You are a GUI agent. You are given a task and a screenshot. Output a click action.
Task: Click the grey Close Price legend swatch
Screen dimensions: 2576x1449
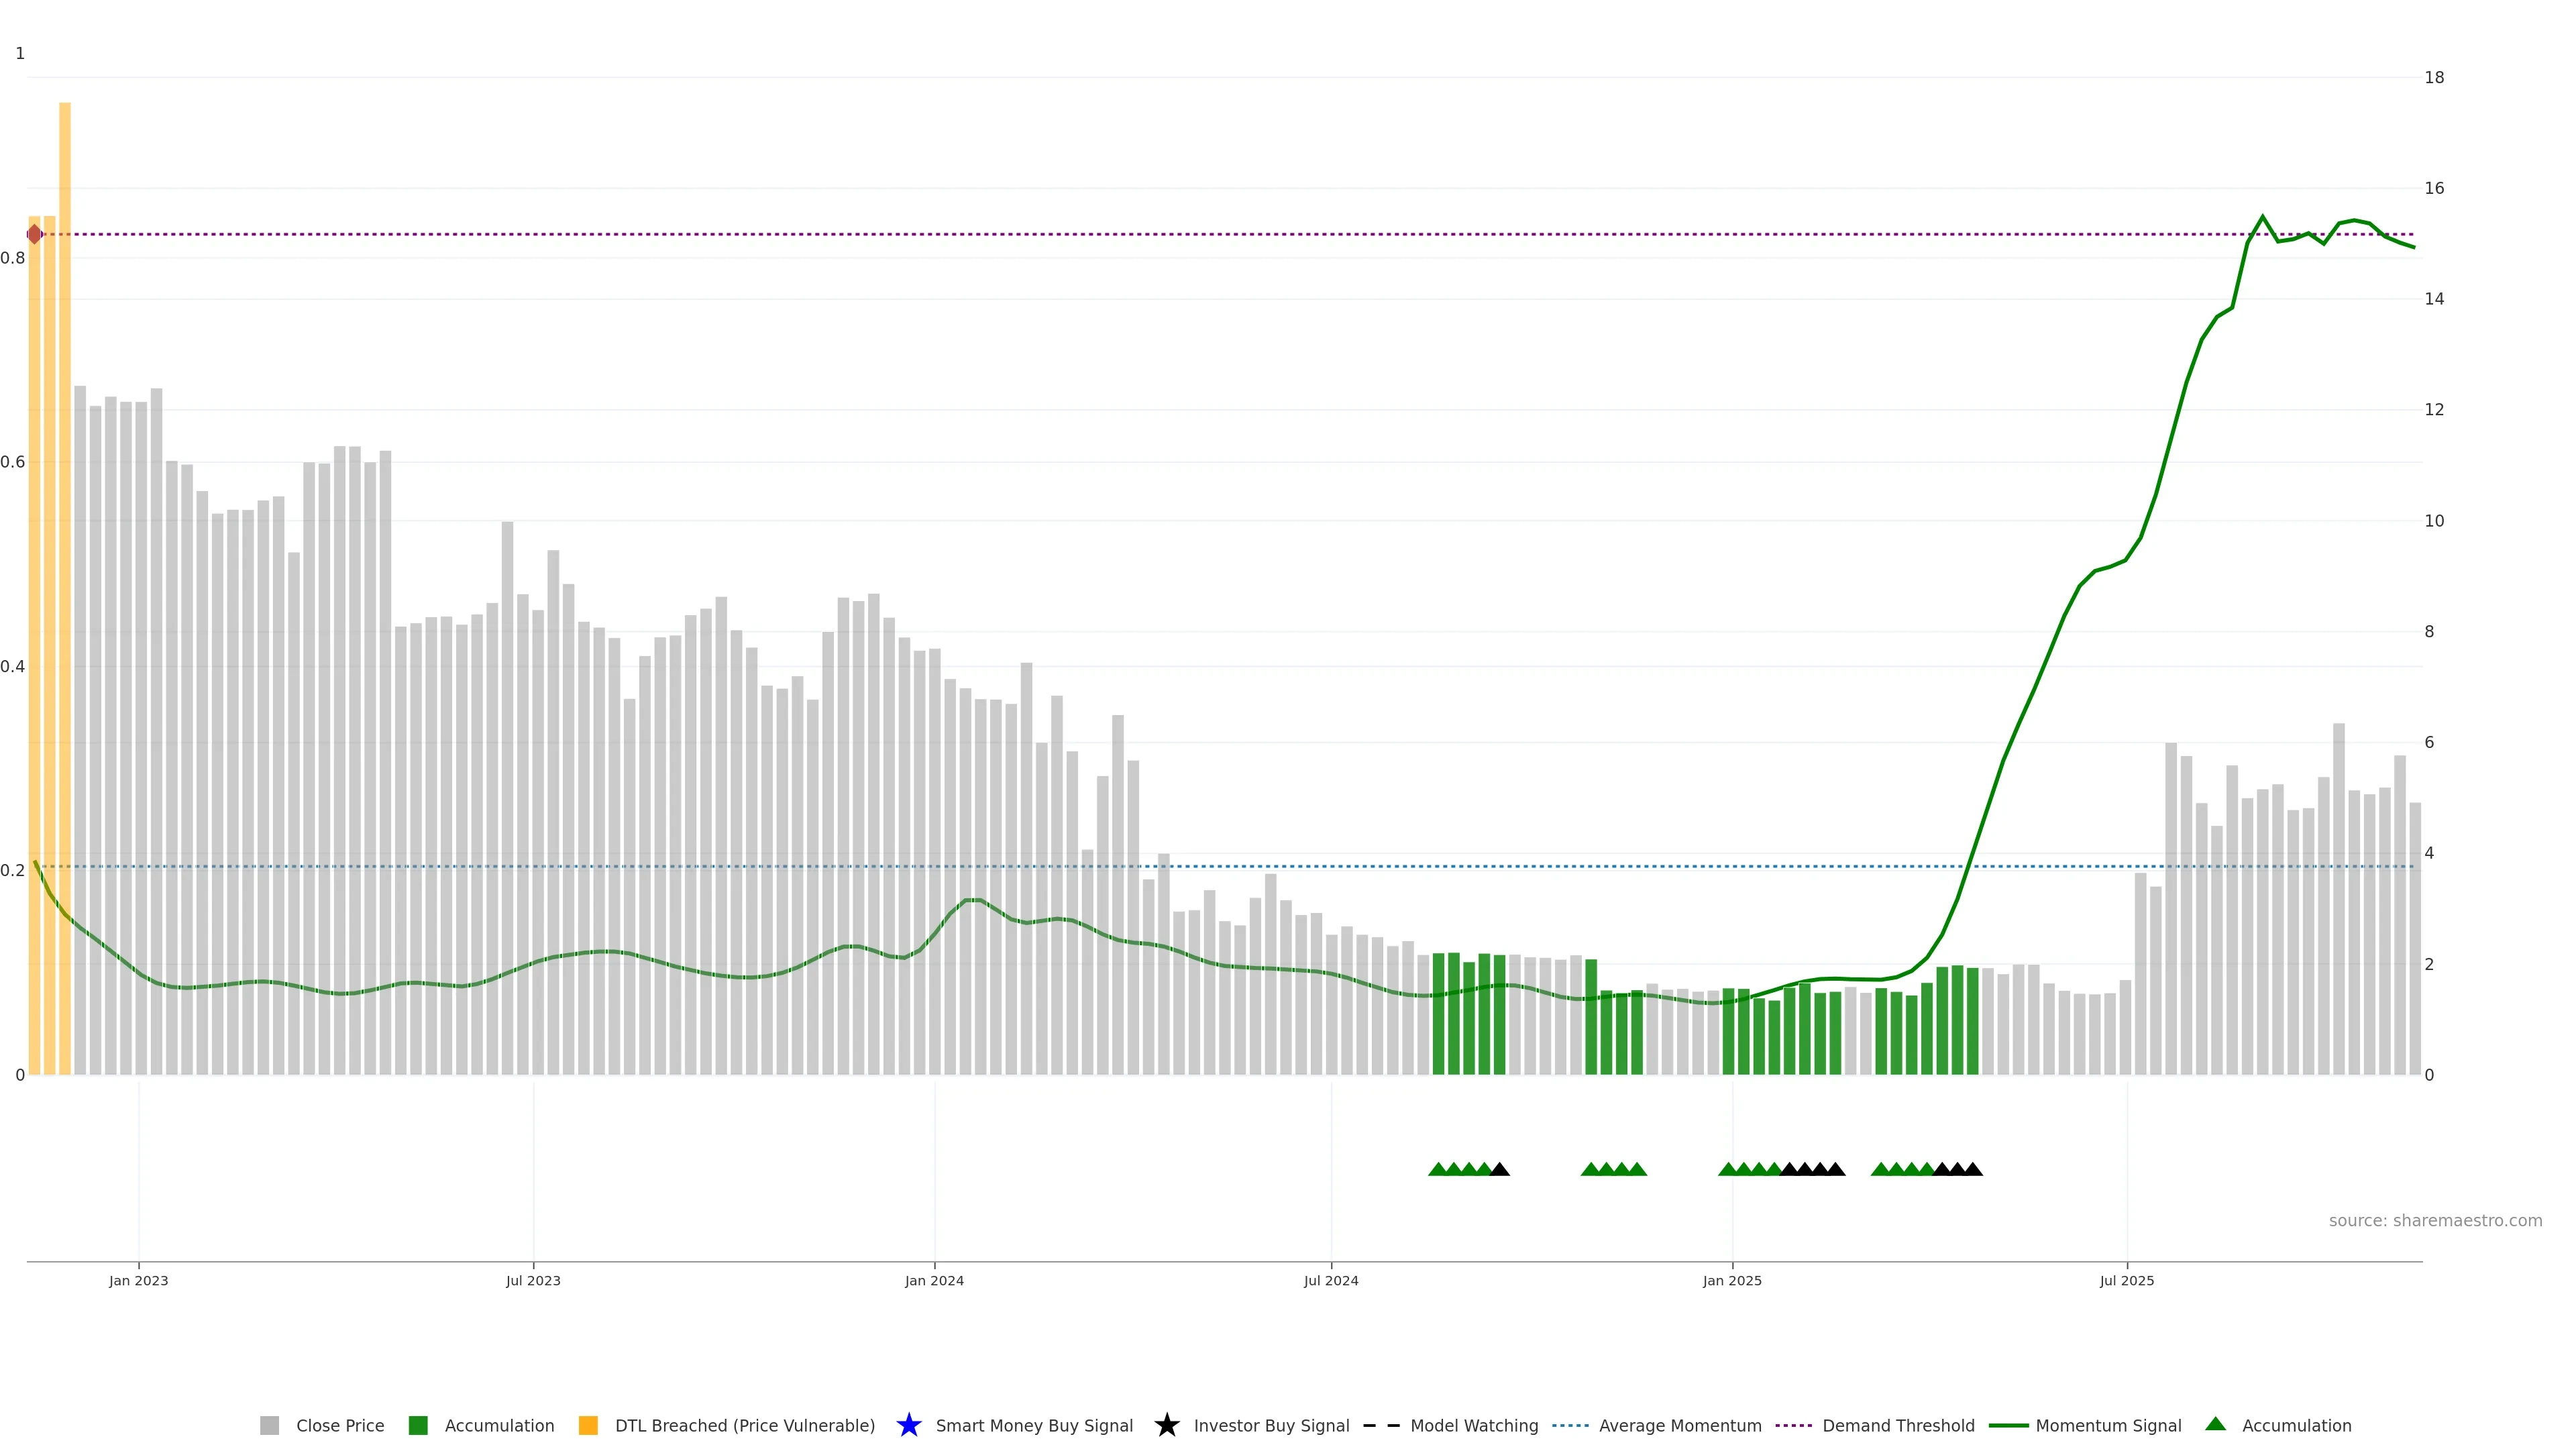(269, 1425)
